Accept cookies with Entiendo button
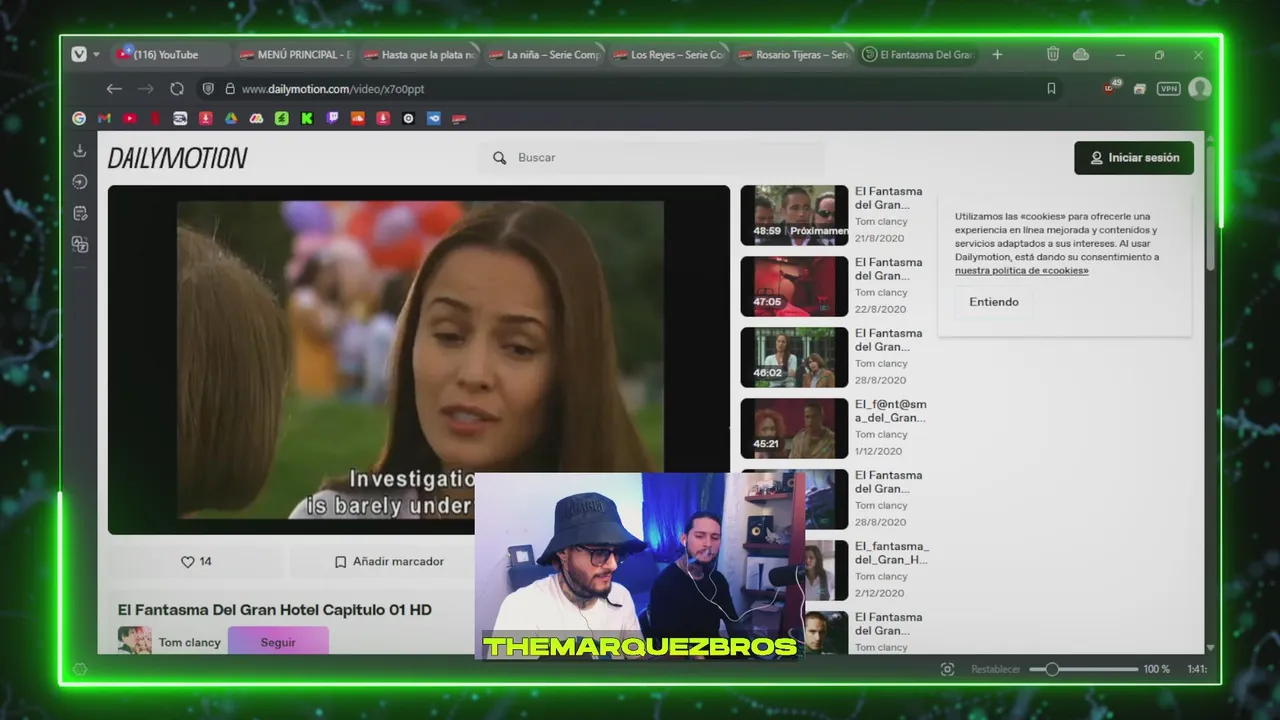This screenshot has height=720, width=1280. pyautogui.click(x=994, y=302)
